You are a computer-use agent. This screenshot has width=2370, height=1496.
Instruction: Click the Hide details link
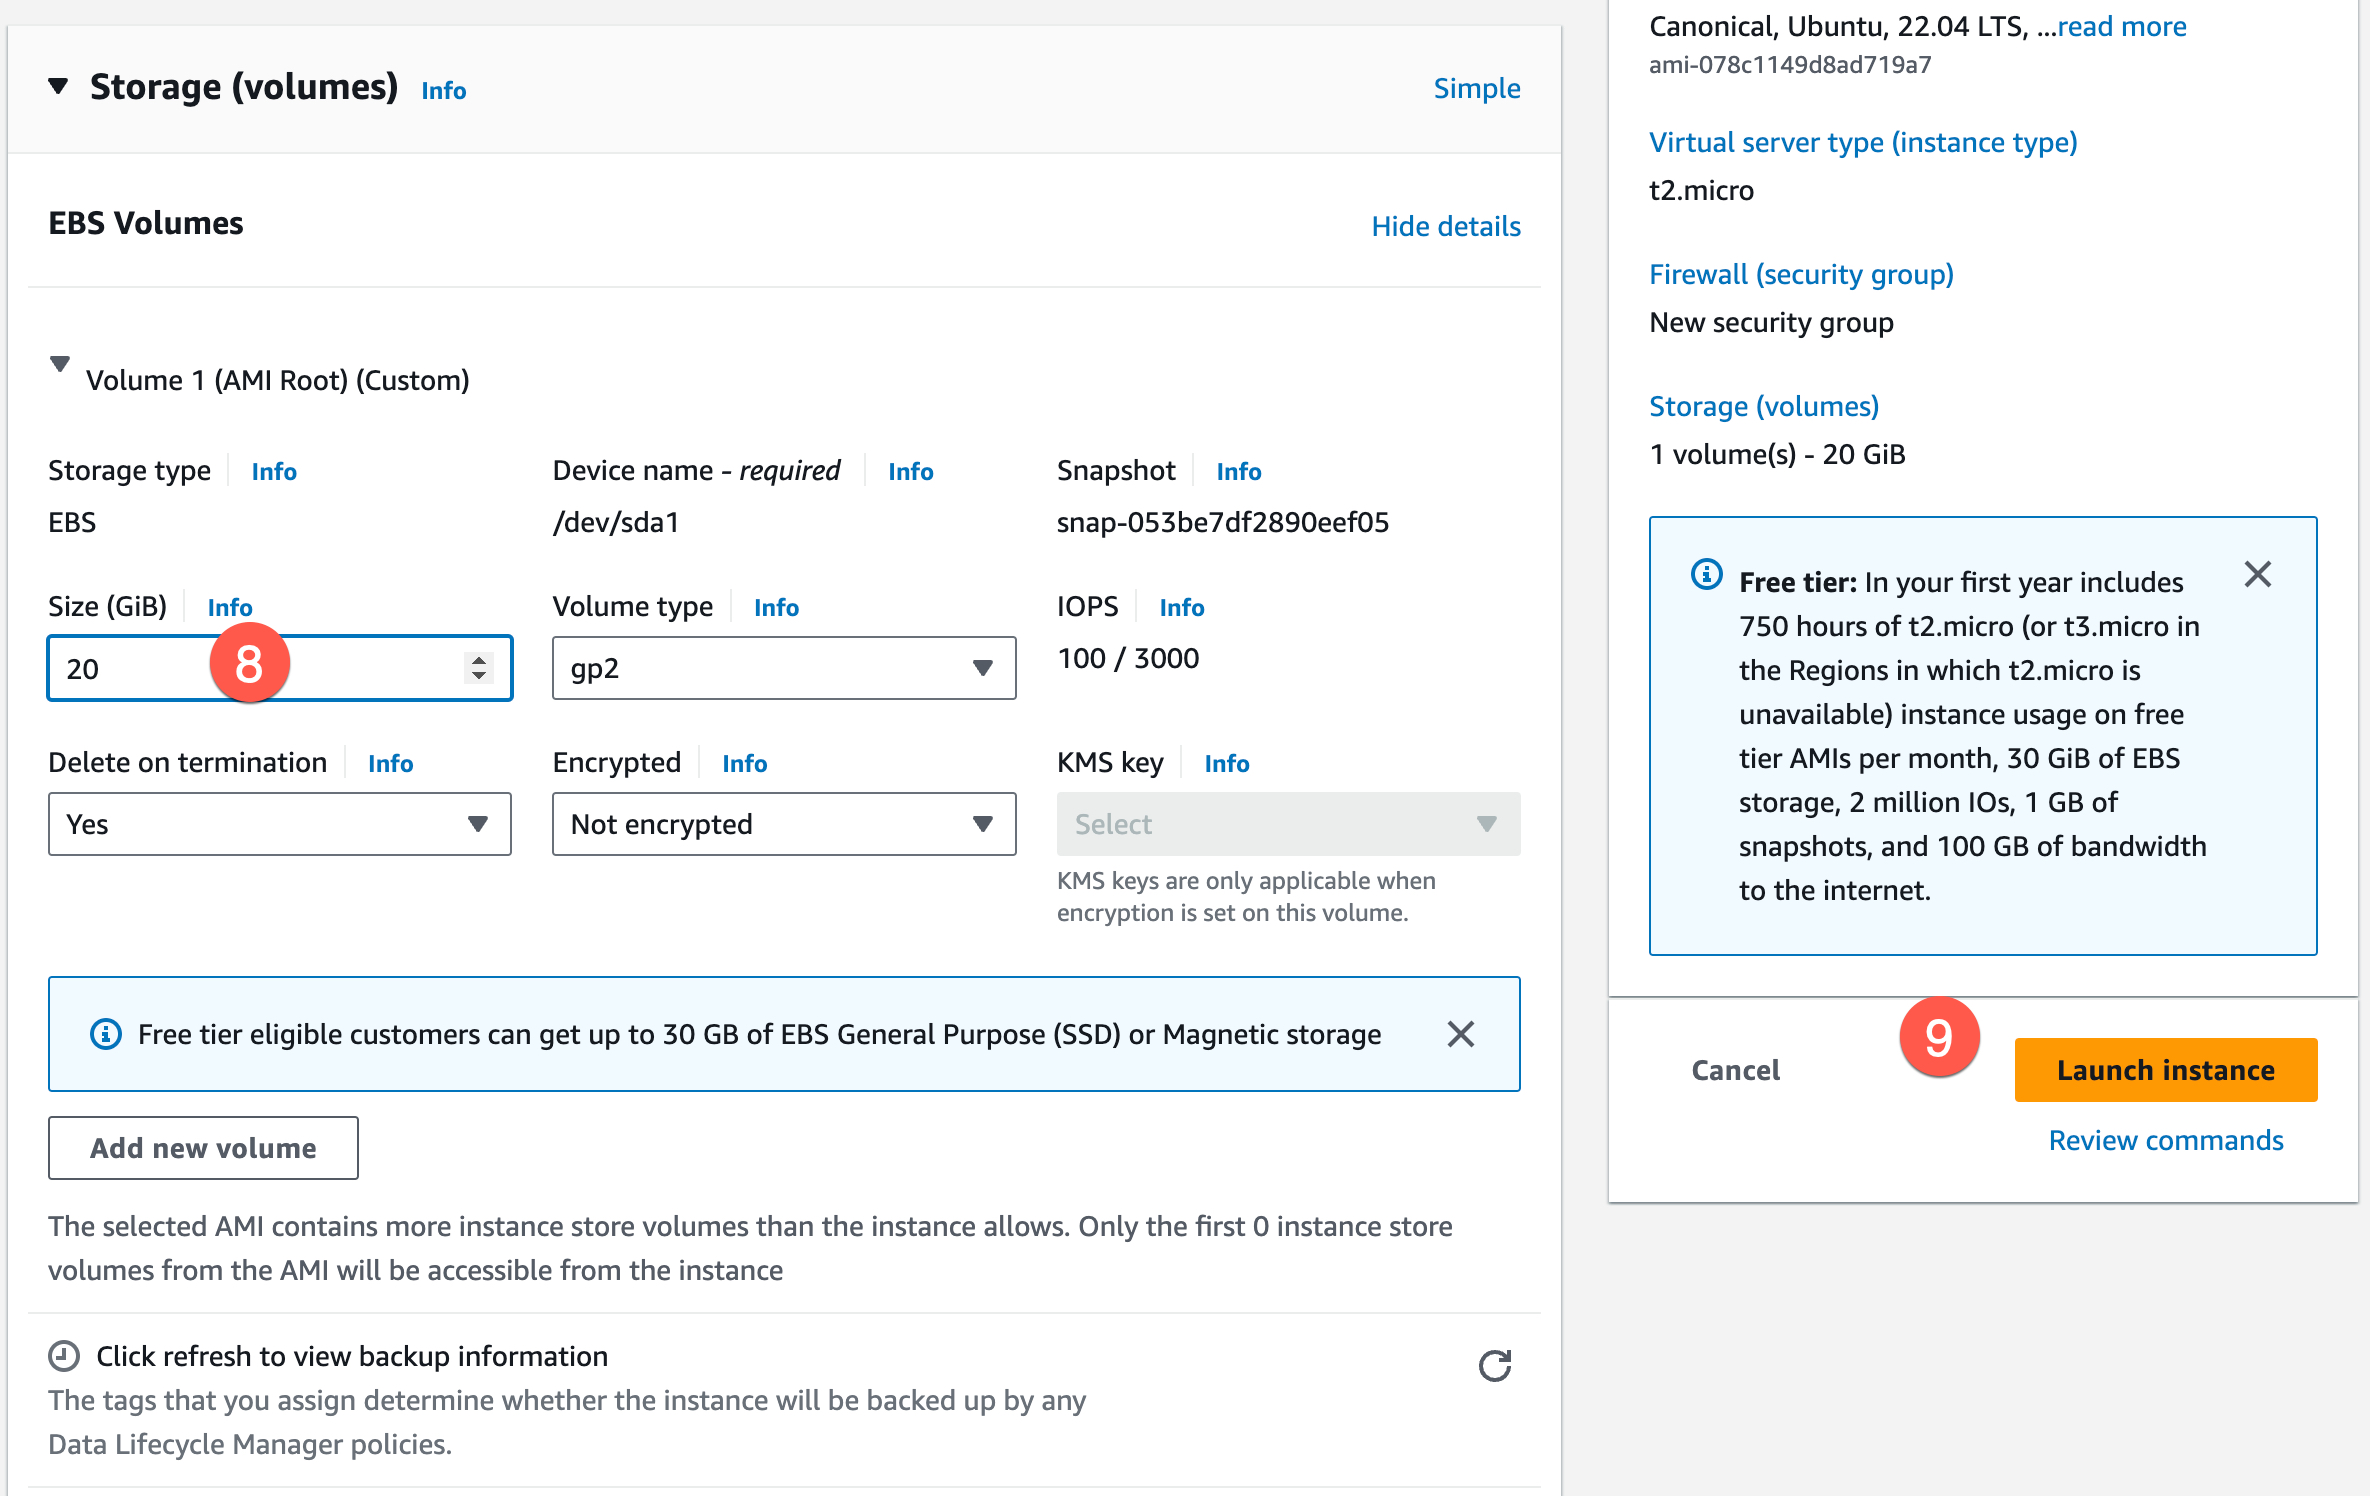[x=1445, y=226]
